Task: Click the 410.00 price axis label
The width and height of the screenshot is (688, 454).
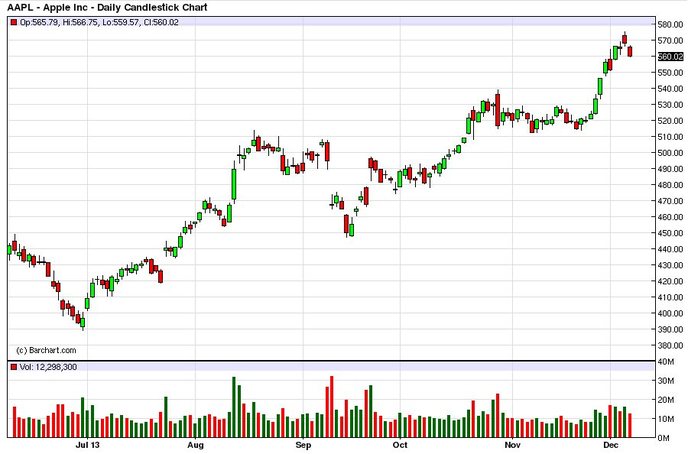Action: click(670, 297)
